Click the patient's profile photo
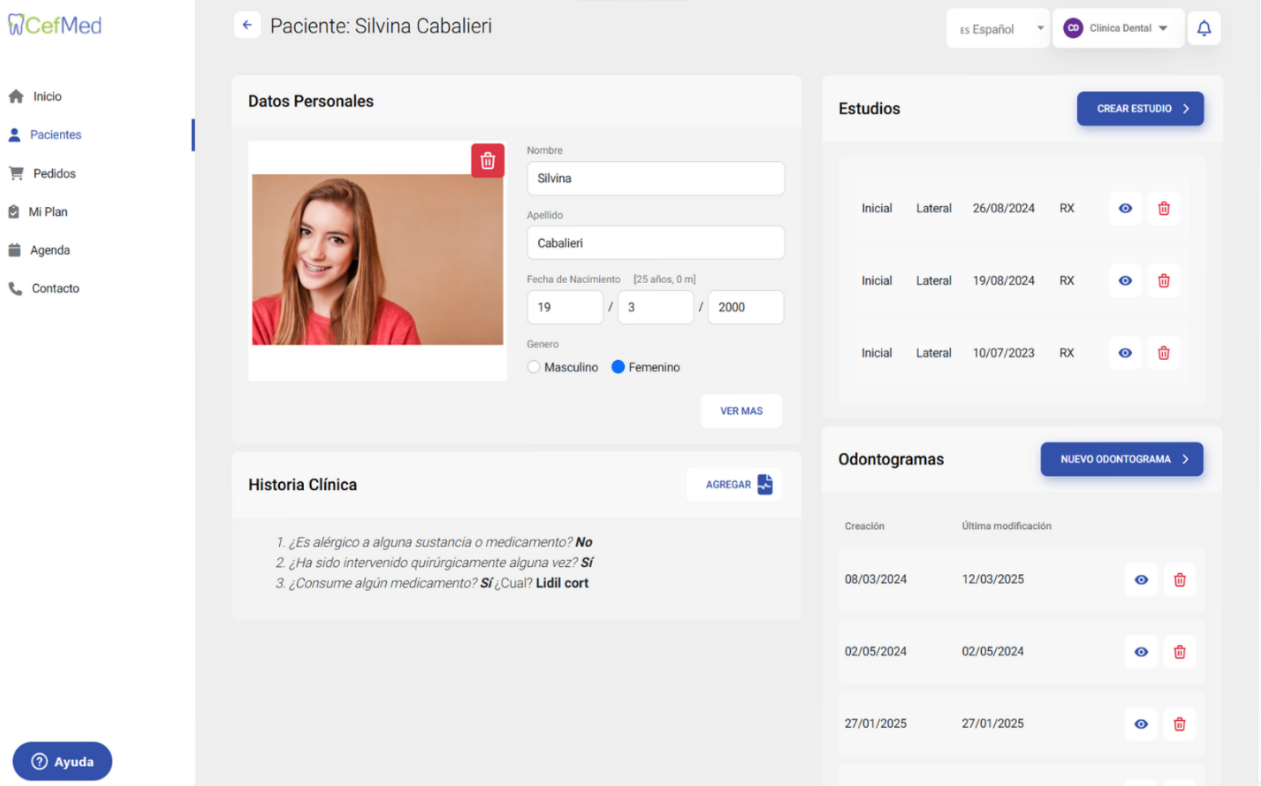 (378, 260)
